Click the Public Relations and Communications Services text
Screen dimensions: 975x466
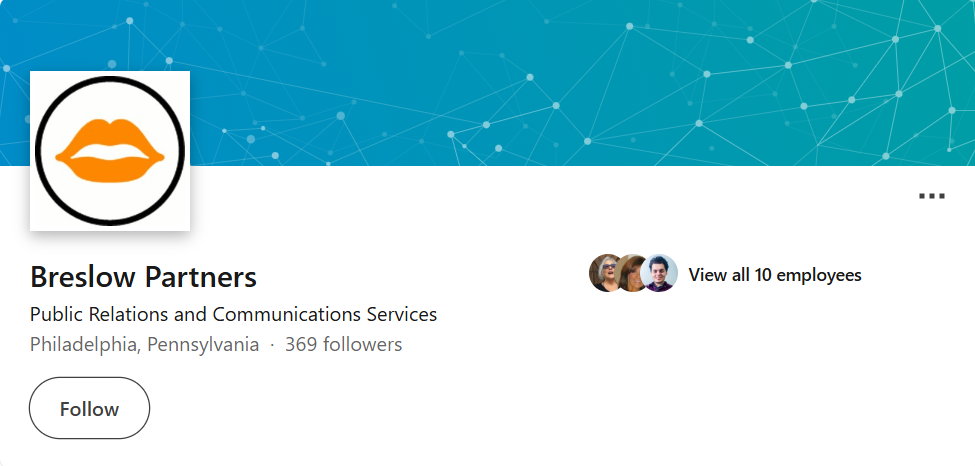[x=233, y=314]
